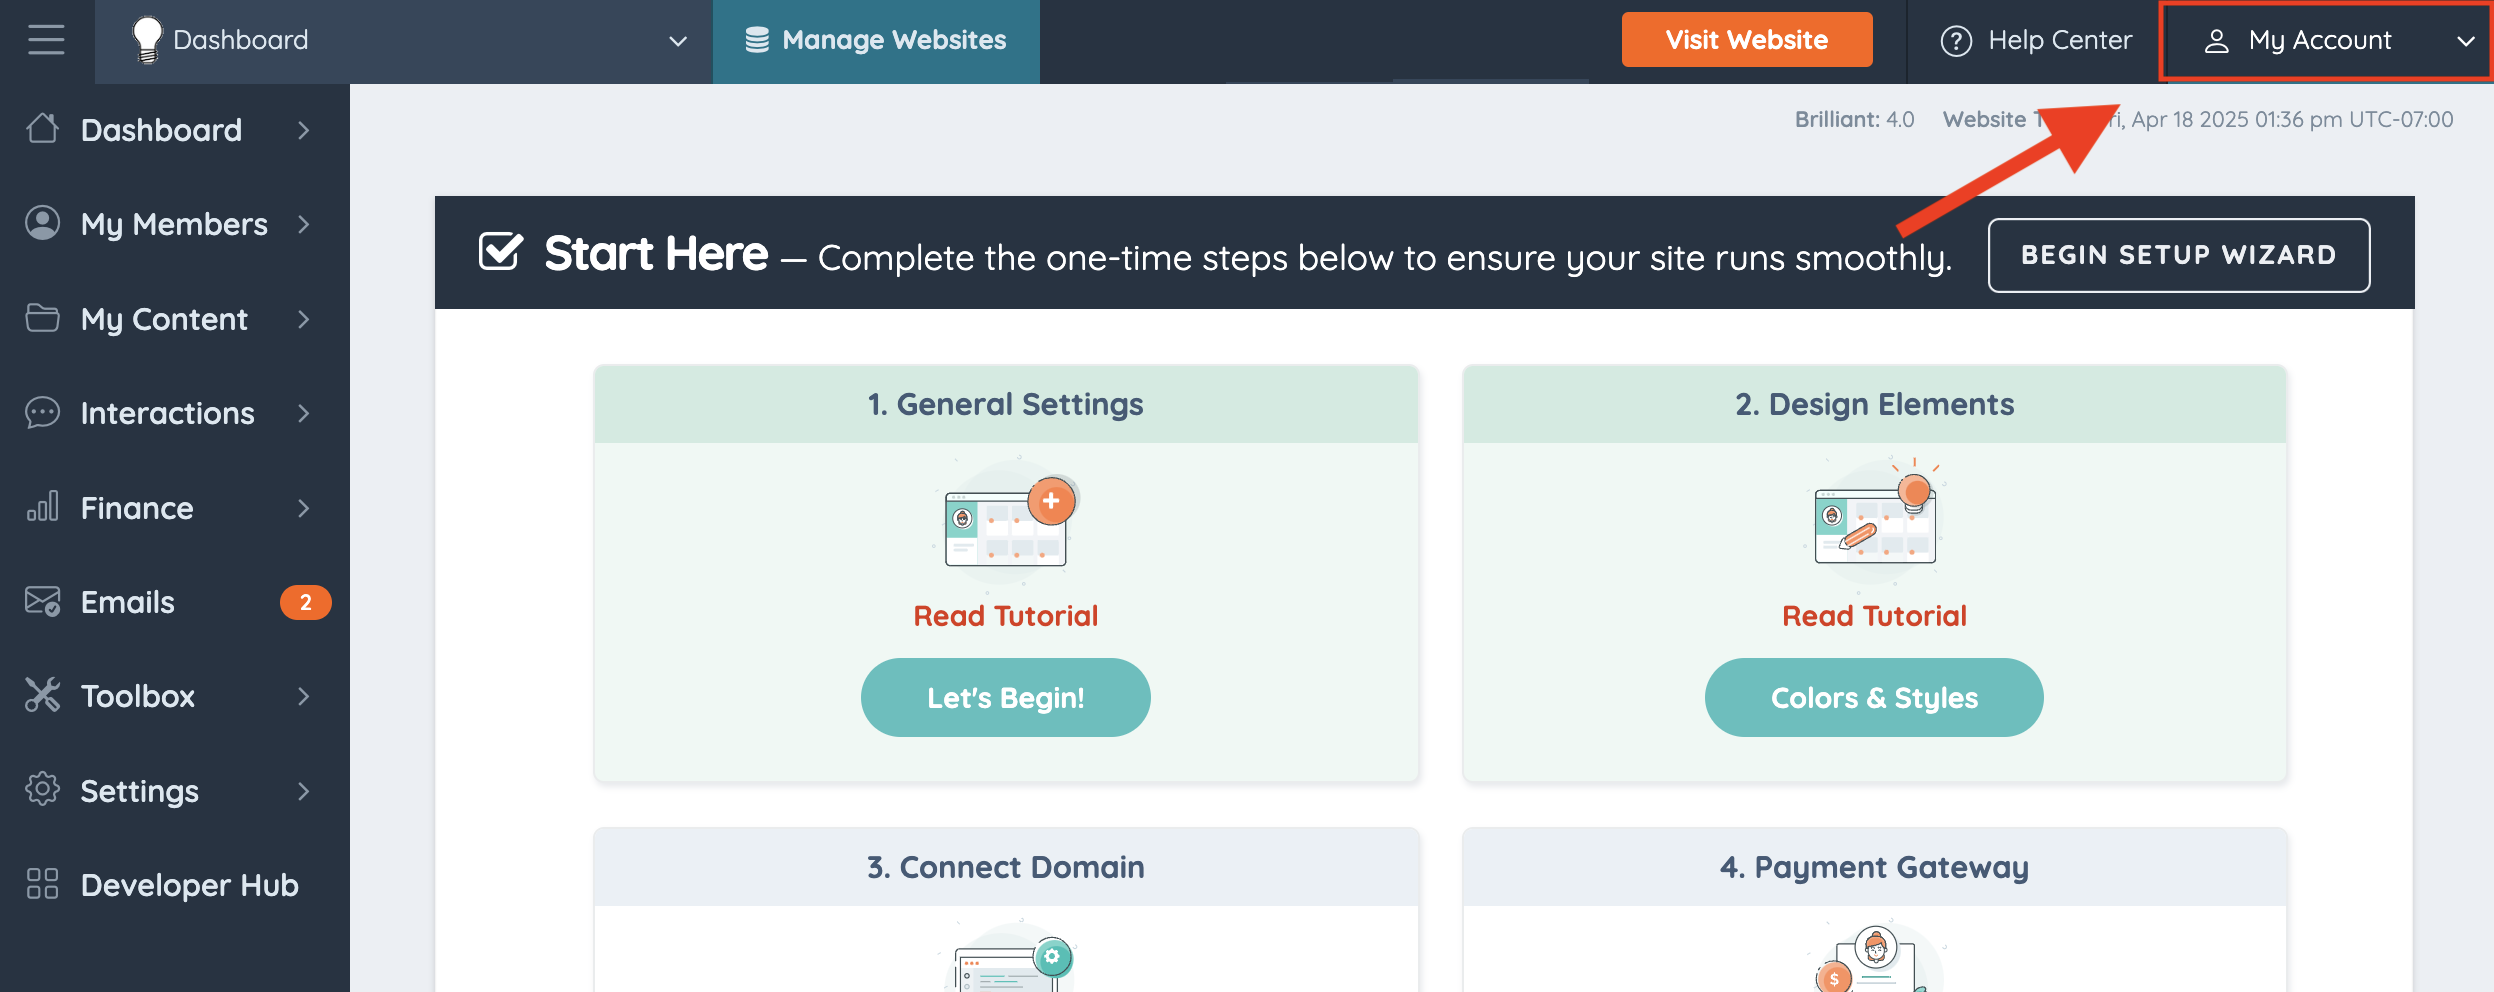The image size is (2494, 992).
Task: Click the Emails badge showing 2
Action: click(305, 602)
